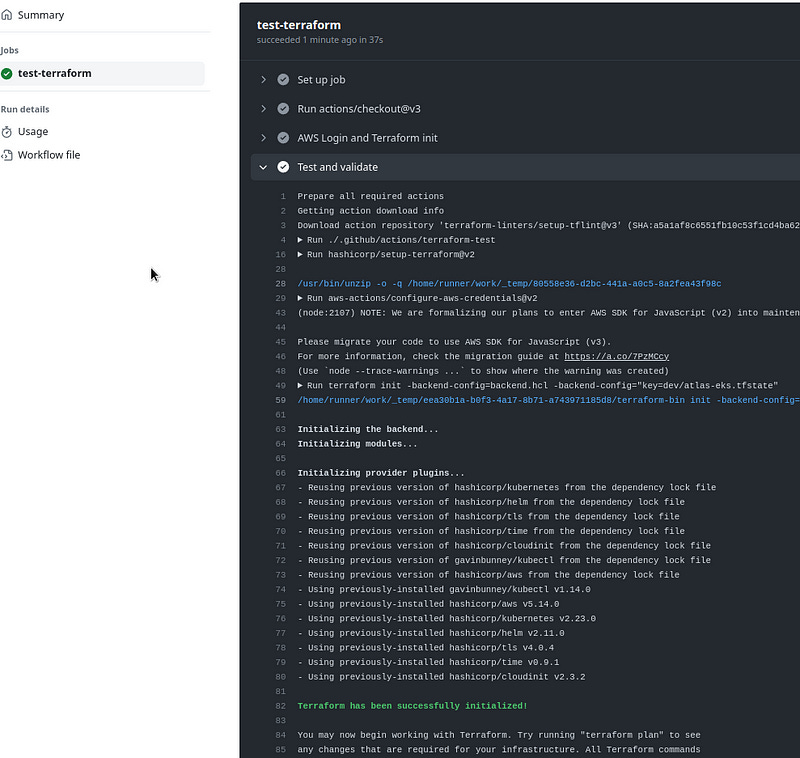
Task: Click log line number 63
Action: coord(281,429)
